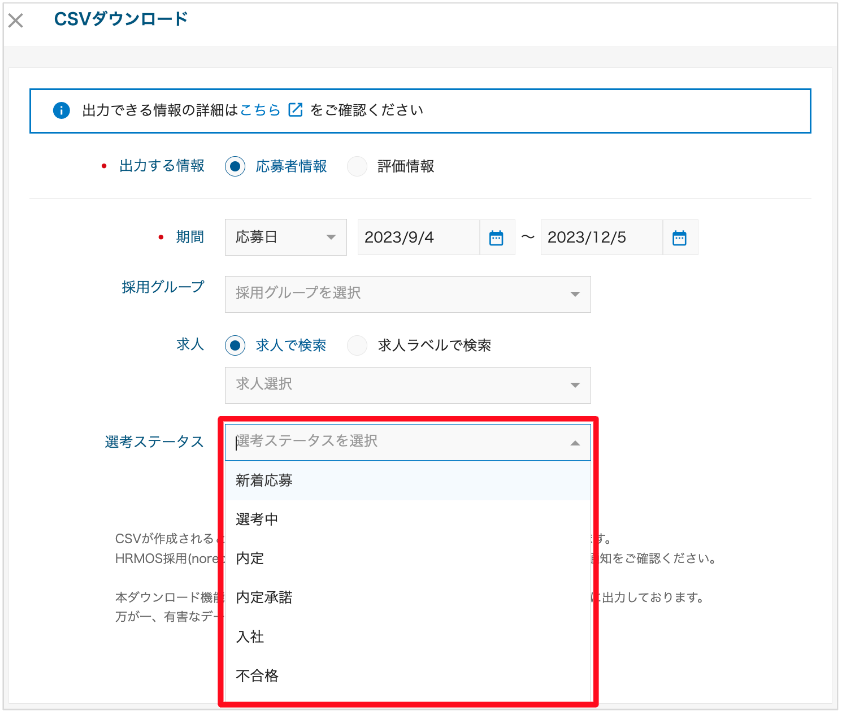Open the calendar picker for 2023/9/4
This screenshot has width=842, height=714.
point(497,237)
